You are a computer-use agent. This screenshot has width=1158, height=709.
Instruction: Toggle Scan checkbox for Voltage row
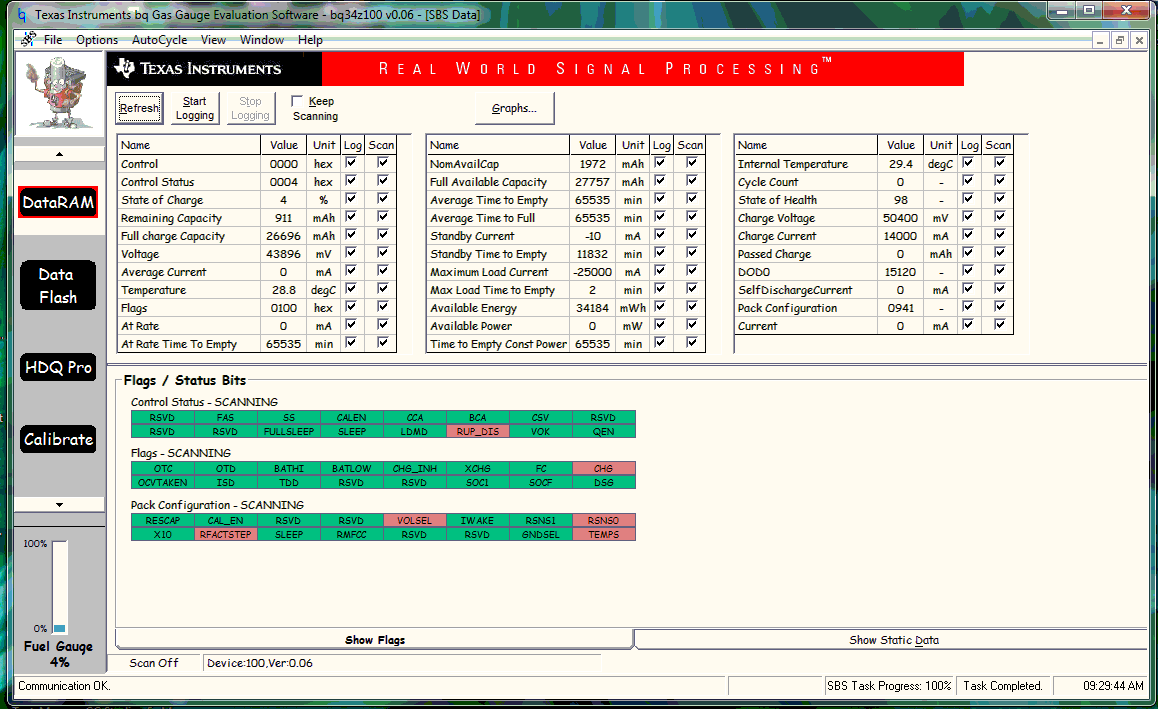(383, 253)
